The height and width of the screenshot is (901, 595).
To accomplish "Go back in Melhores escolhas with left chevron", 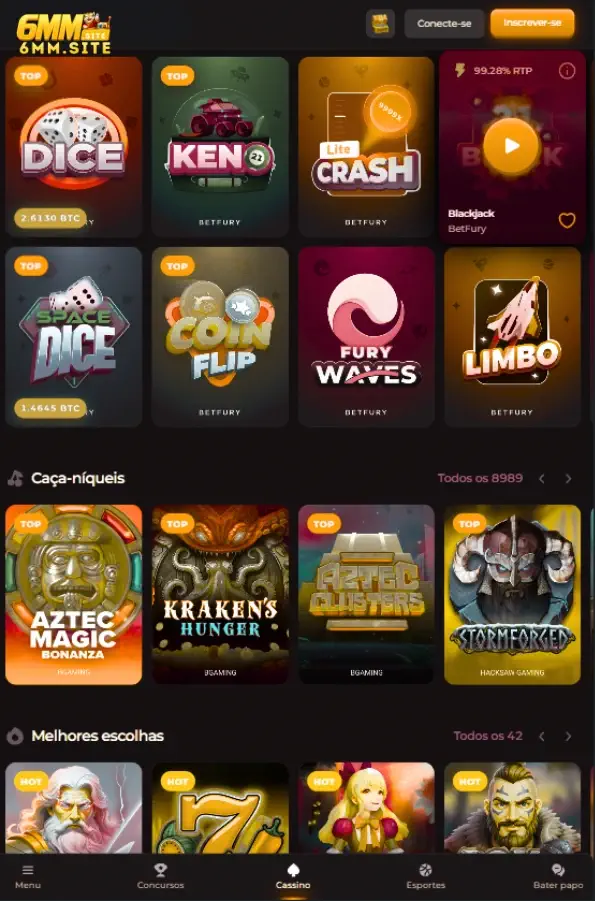I will click(x=542, y=736).
